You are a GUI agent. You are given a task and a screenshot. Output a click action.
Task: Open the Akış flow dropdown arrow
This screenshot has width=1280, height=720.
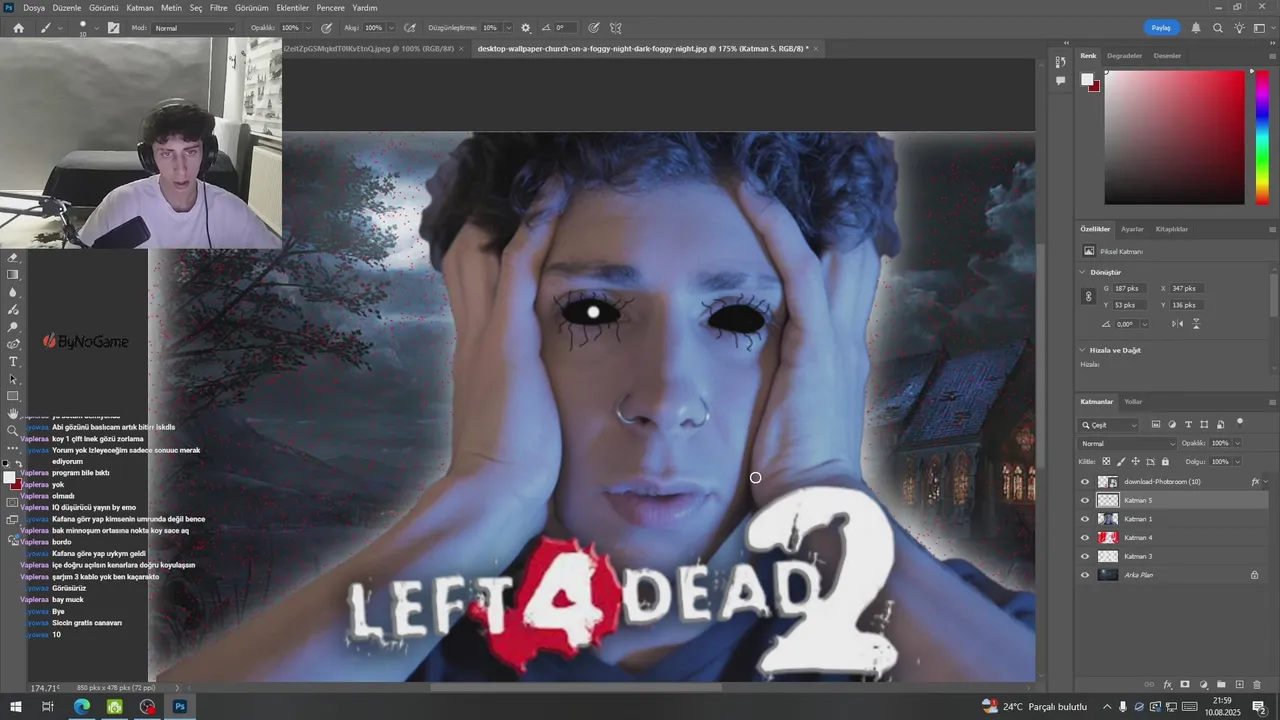[x=391, y=28]
